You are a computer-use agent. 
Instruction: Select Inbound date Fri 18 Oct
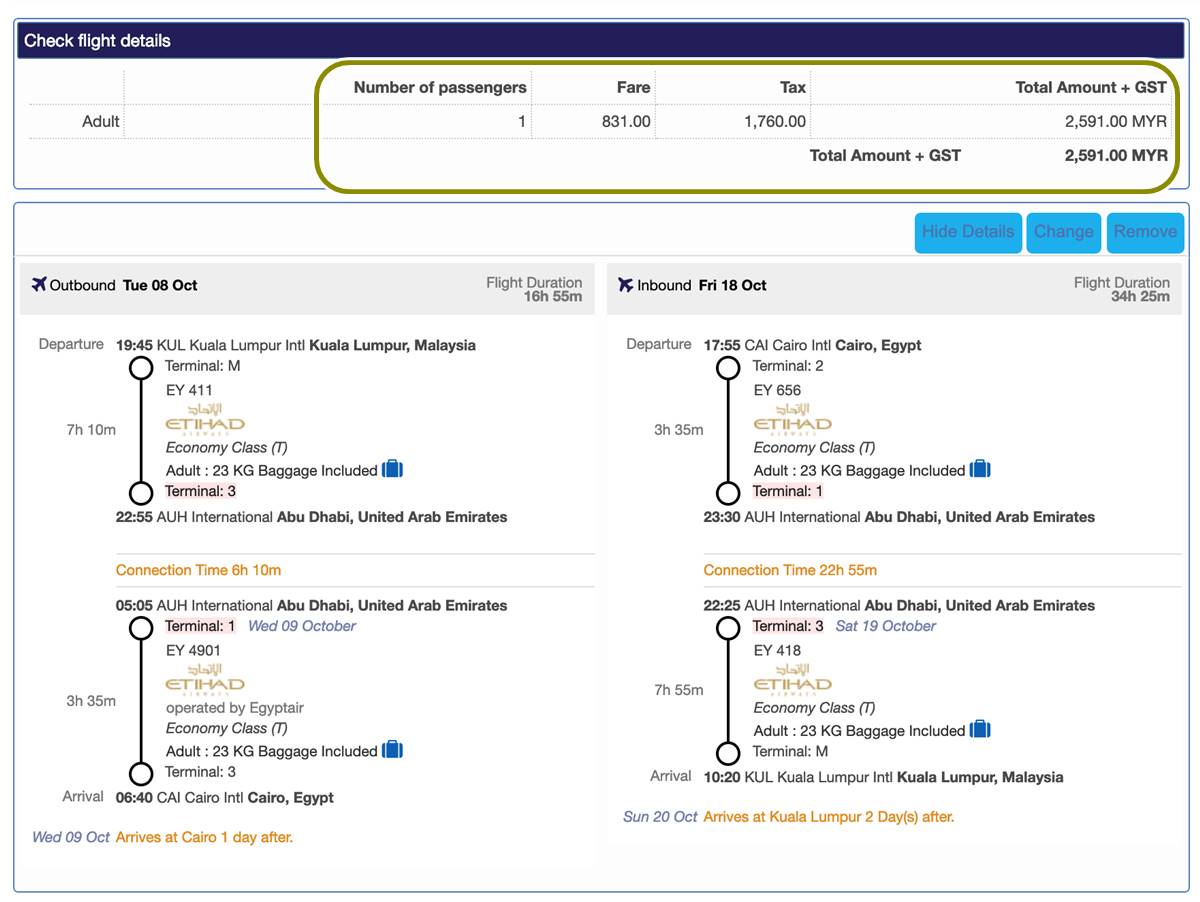click(733, 285)
